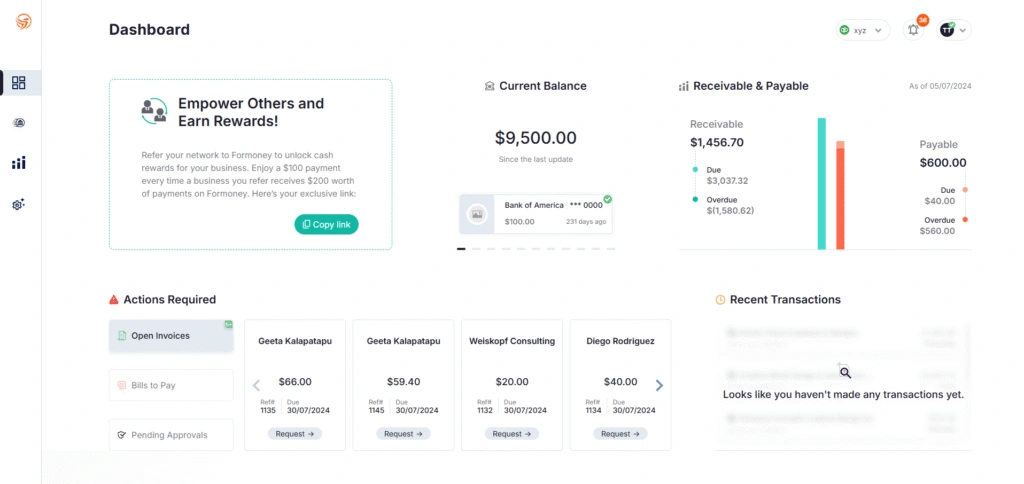Click the bank thumbnail on Bank of America card

tap(478, 214)
